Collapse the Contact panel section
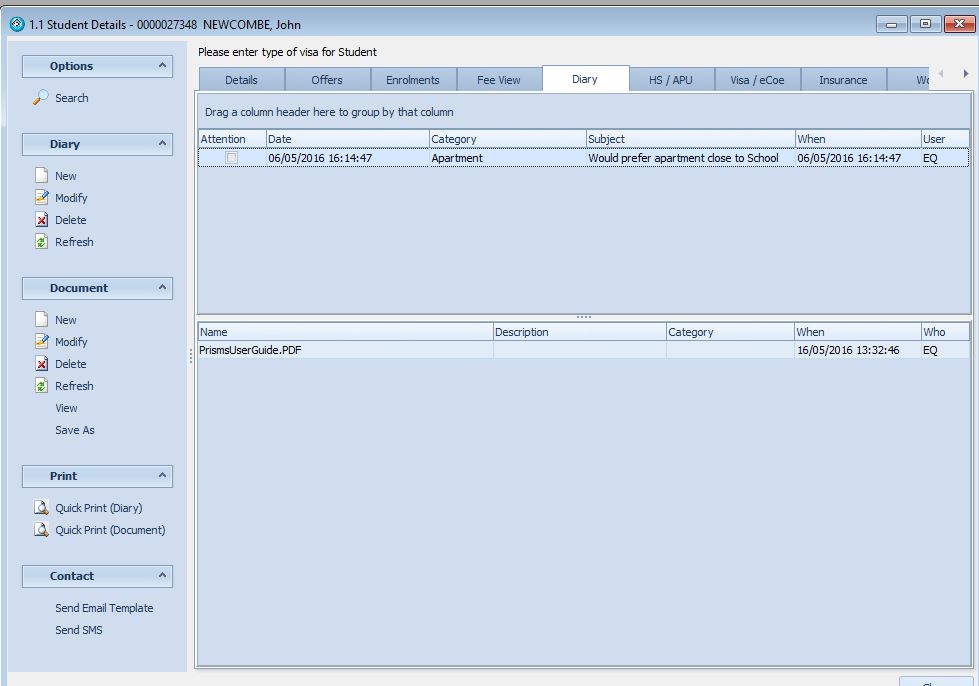The width and height of the screenshot is (979, 686). (x=162, y=576)
